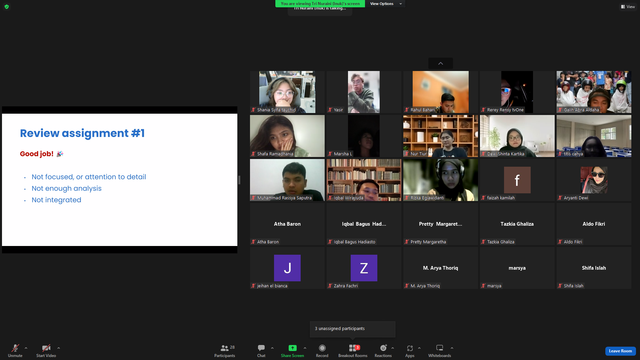Collapse the gallery with the up chevron

coord(440,63)
